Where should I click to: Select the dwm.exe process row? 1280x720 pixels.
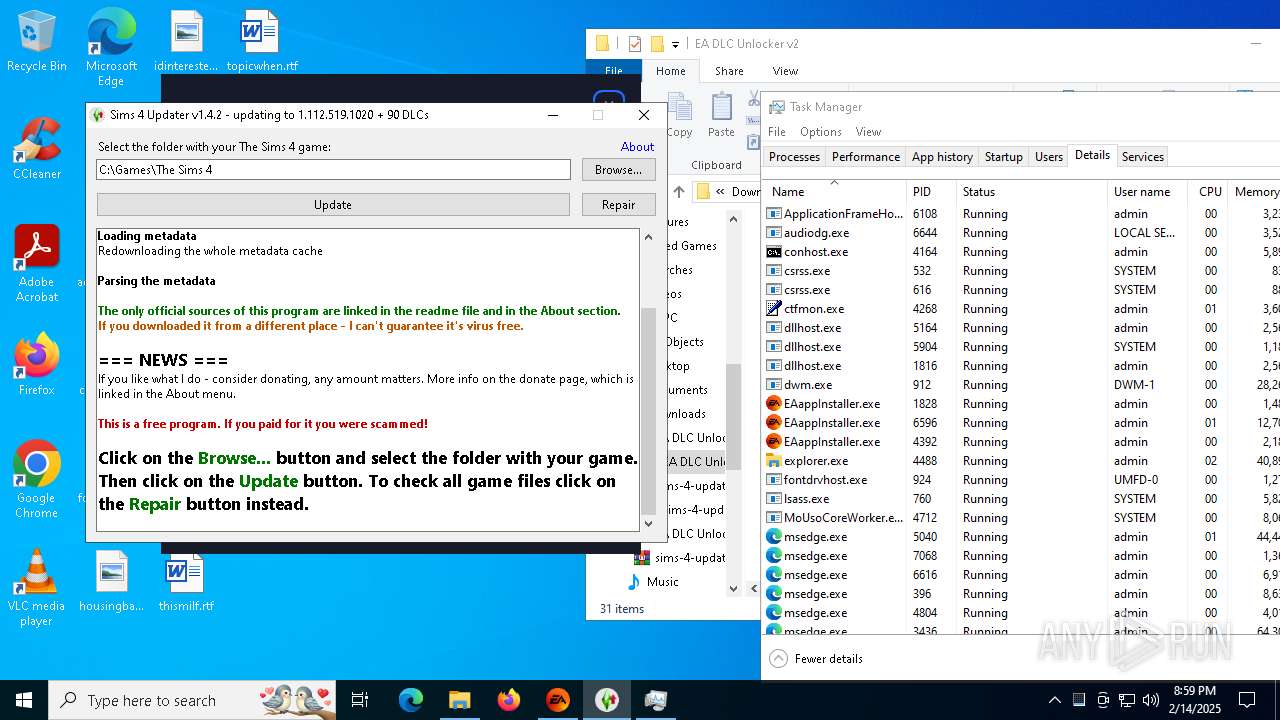pos(1022,385)
